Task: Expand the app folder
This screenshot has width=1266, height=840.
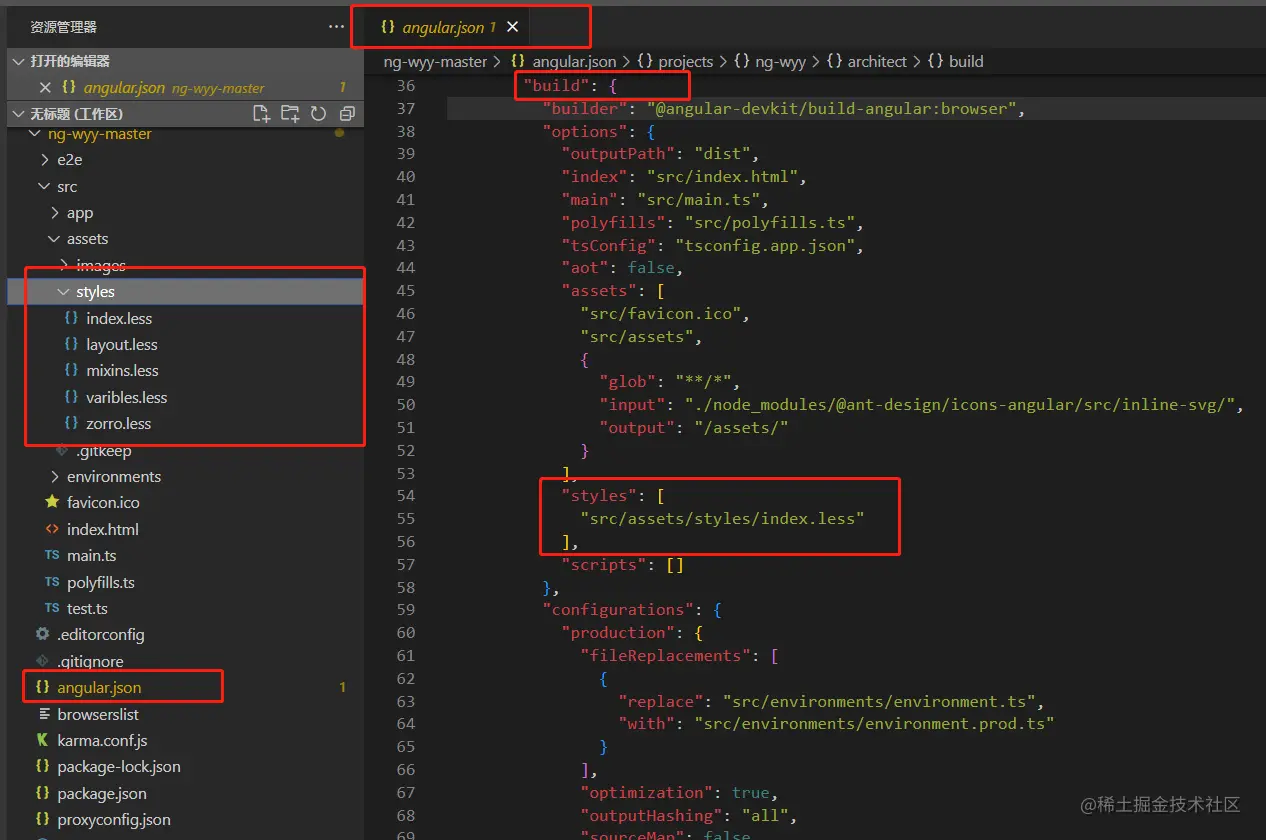Action: (72, 213)
